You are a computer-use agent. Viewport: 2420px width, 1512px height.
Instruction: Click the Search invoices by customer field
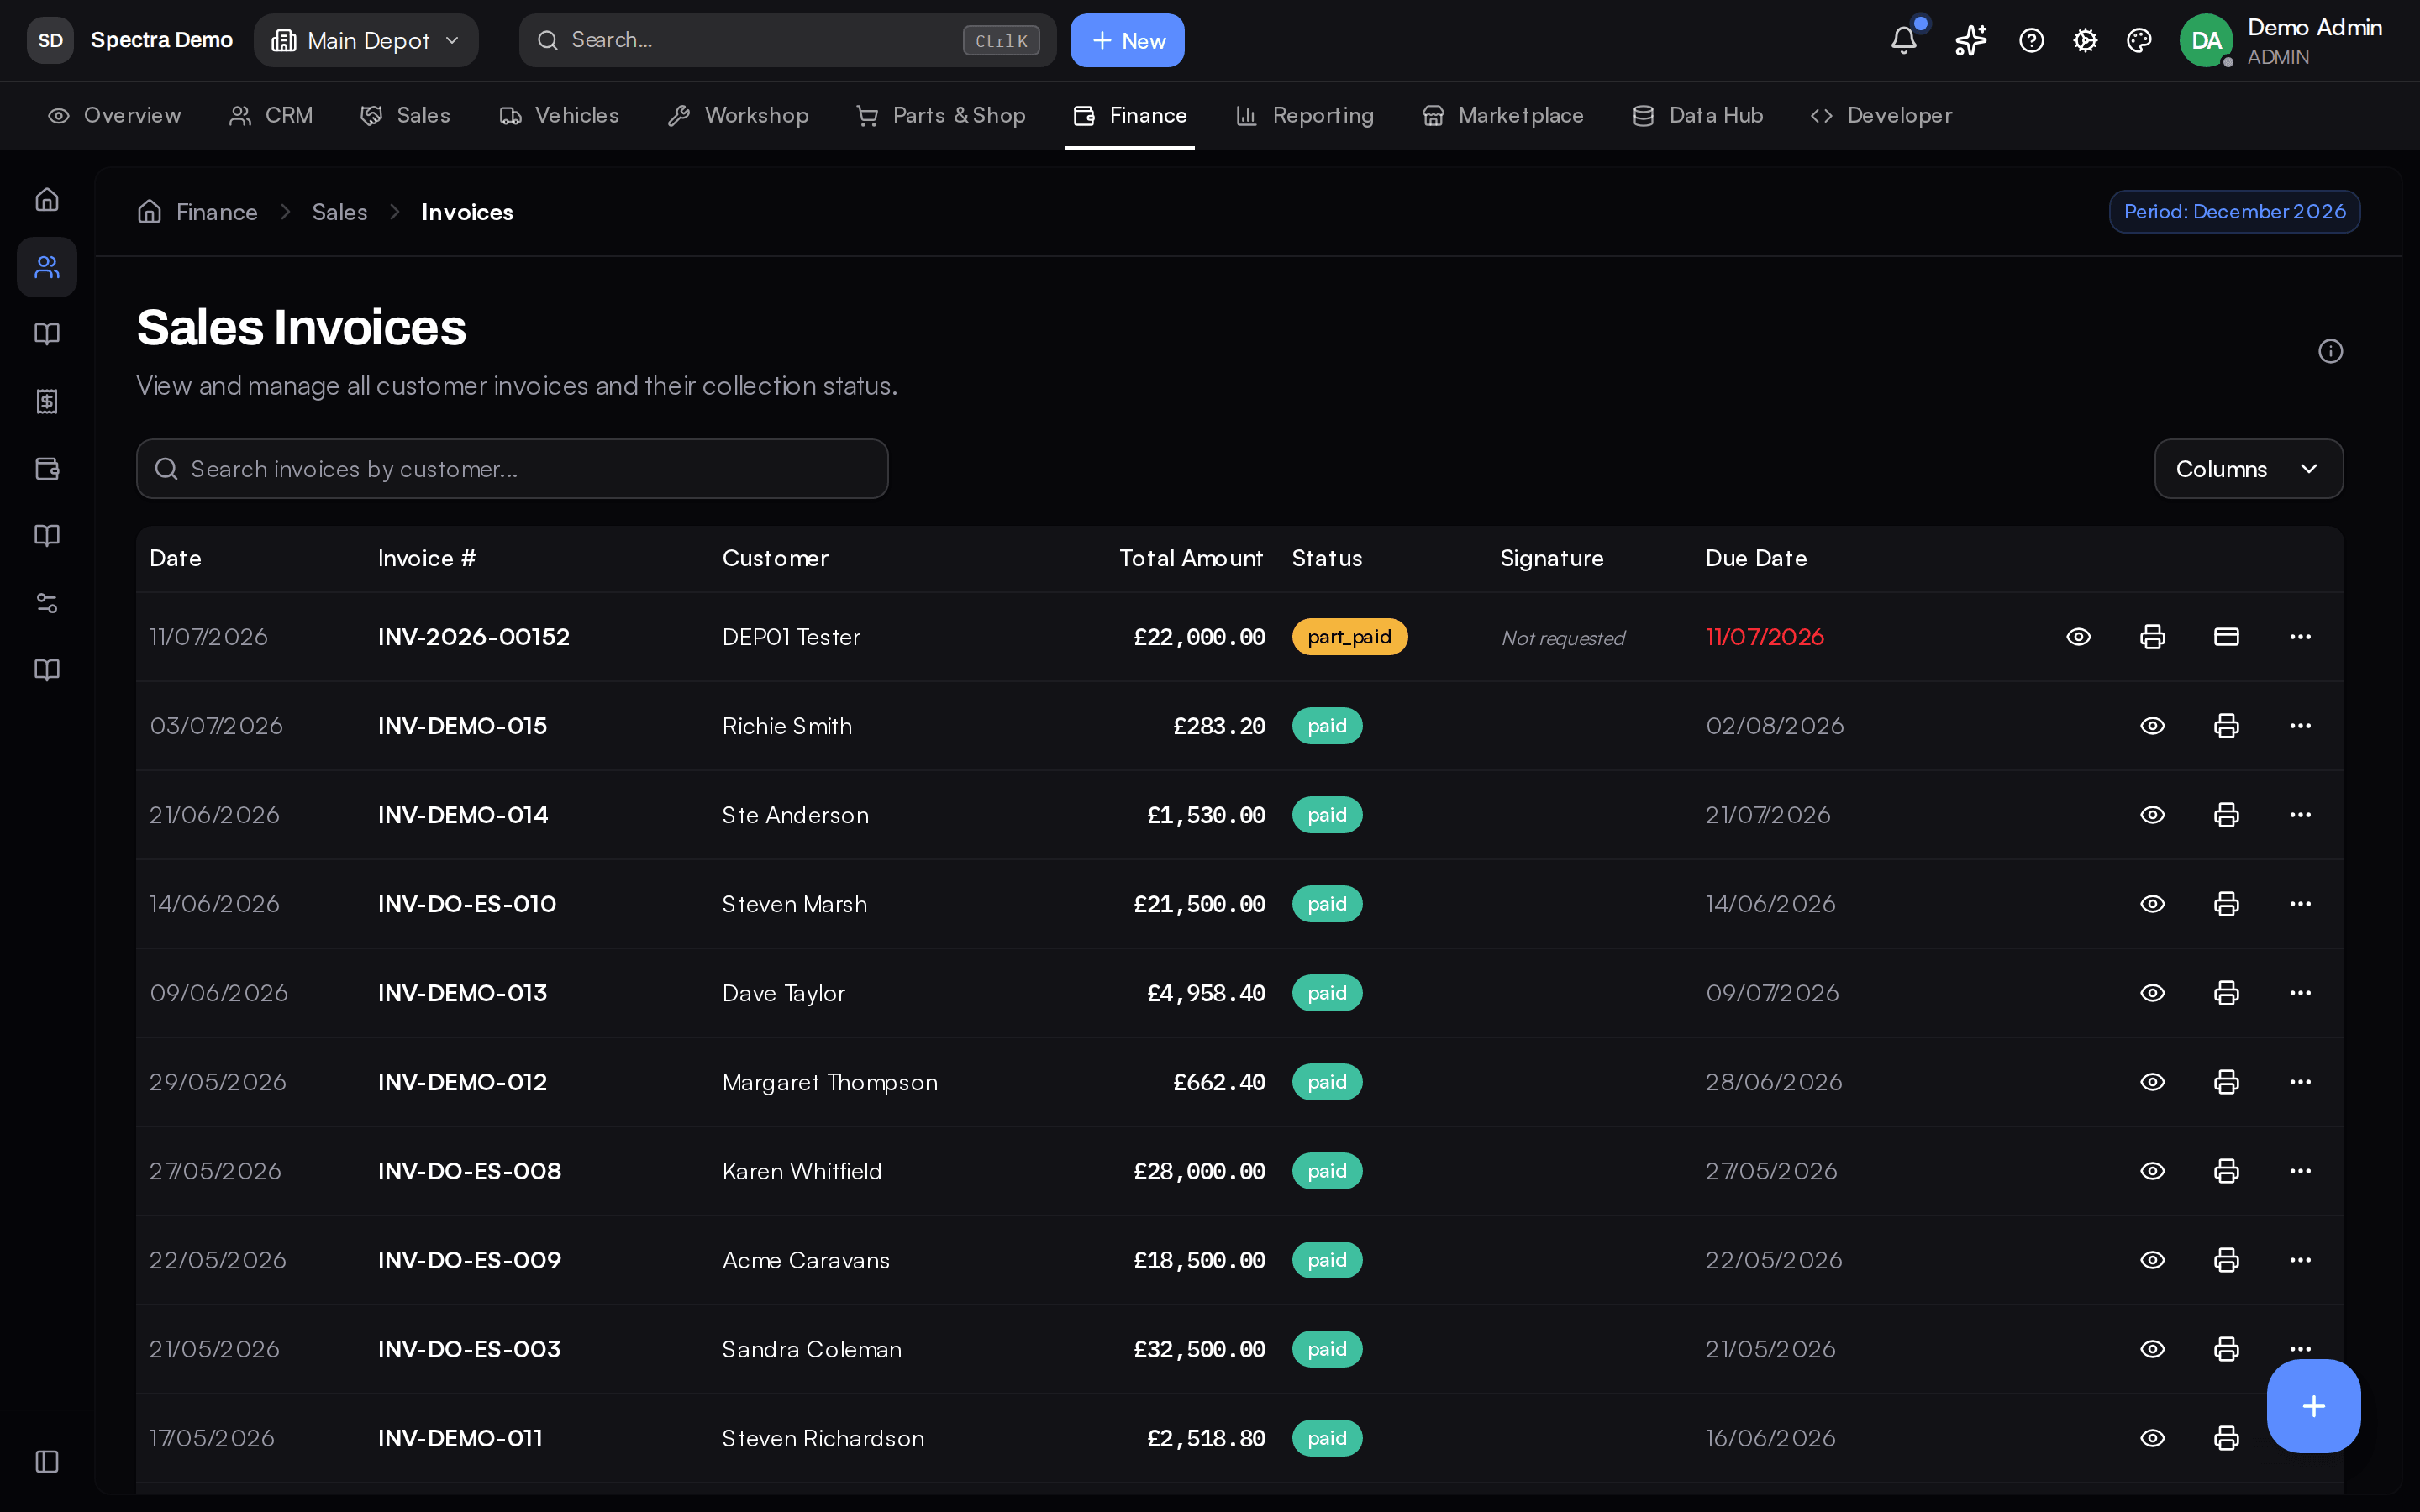pos(512,469)
